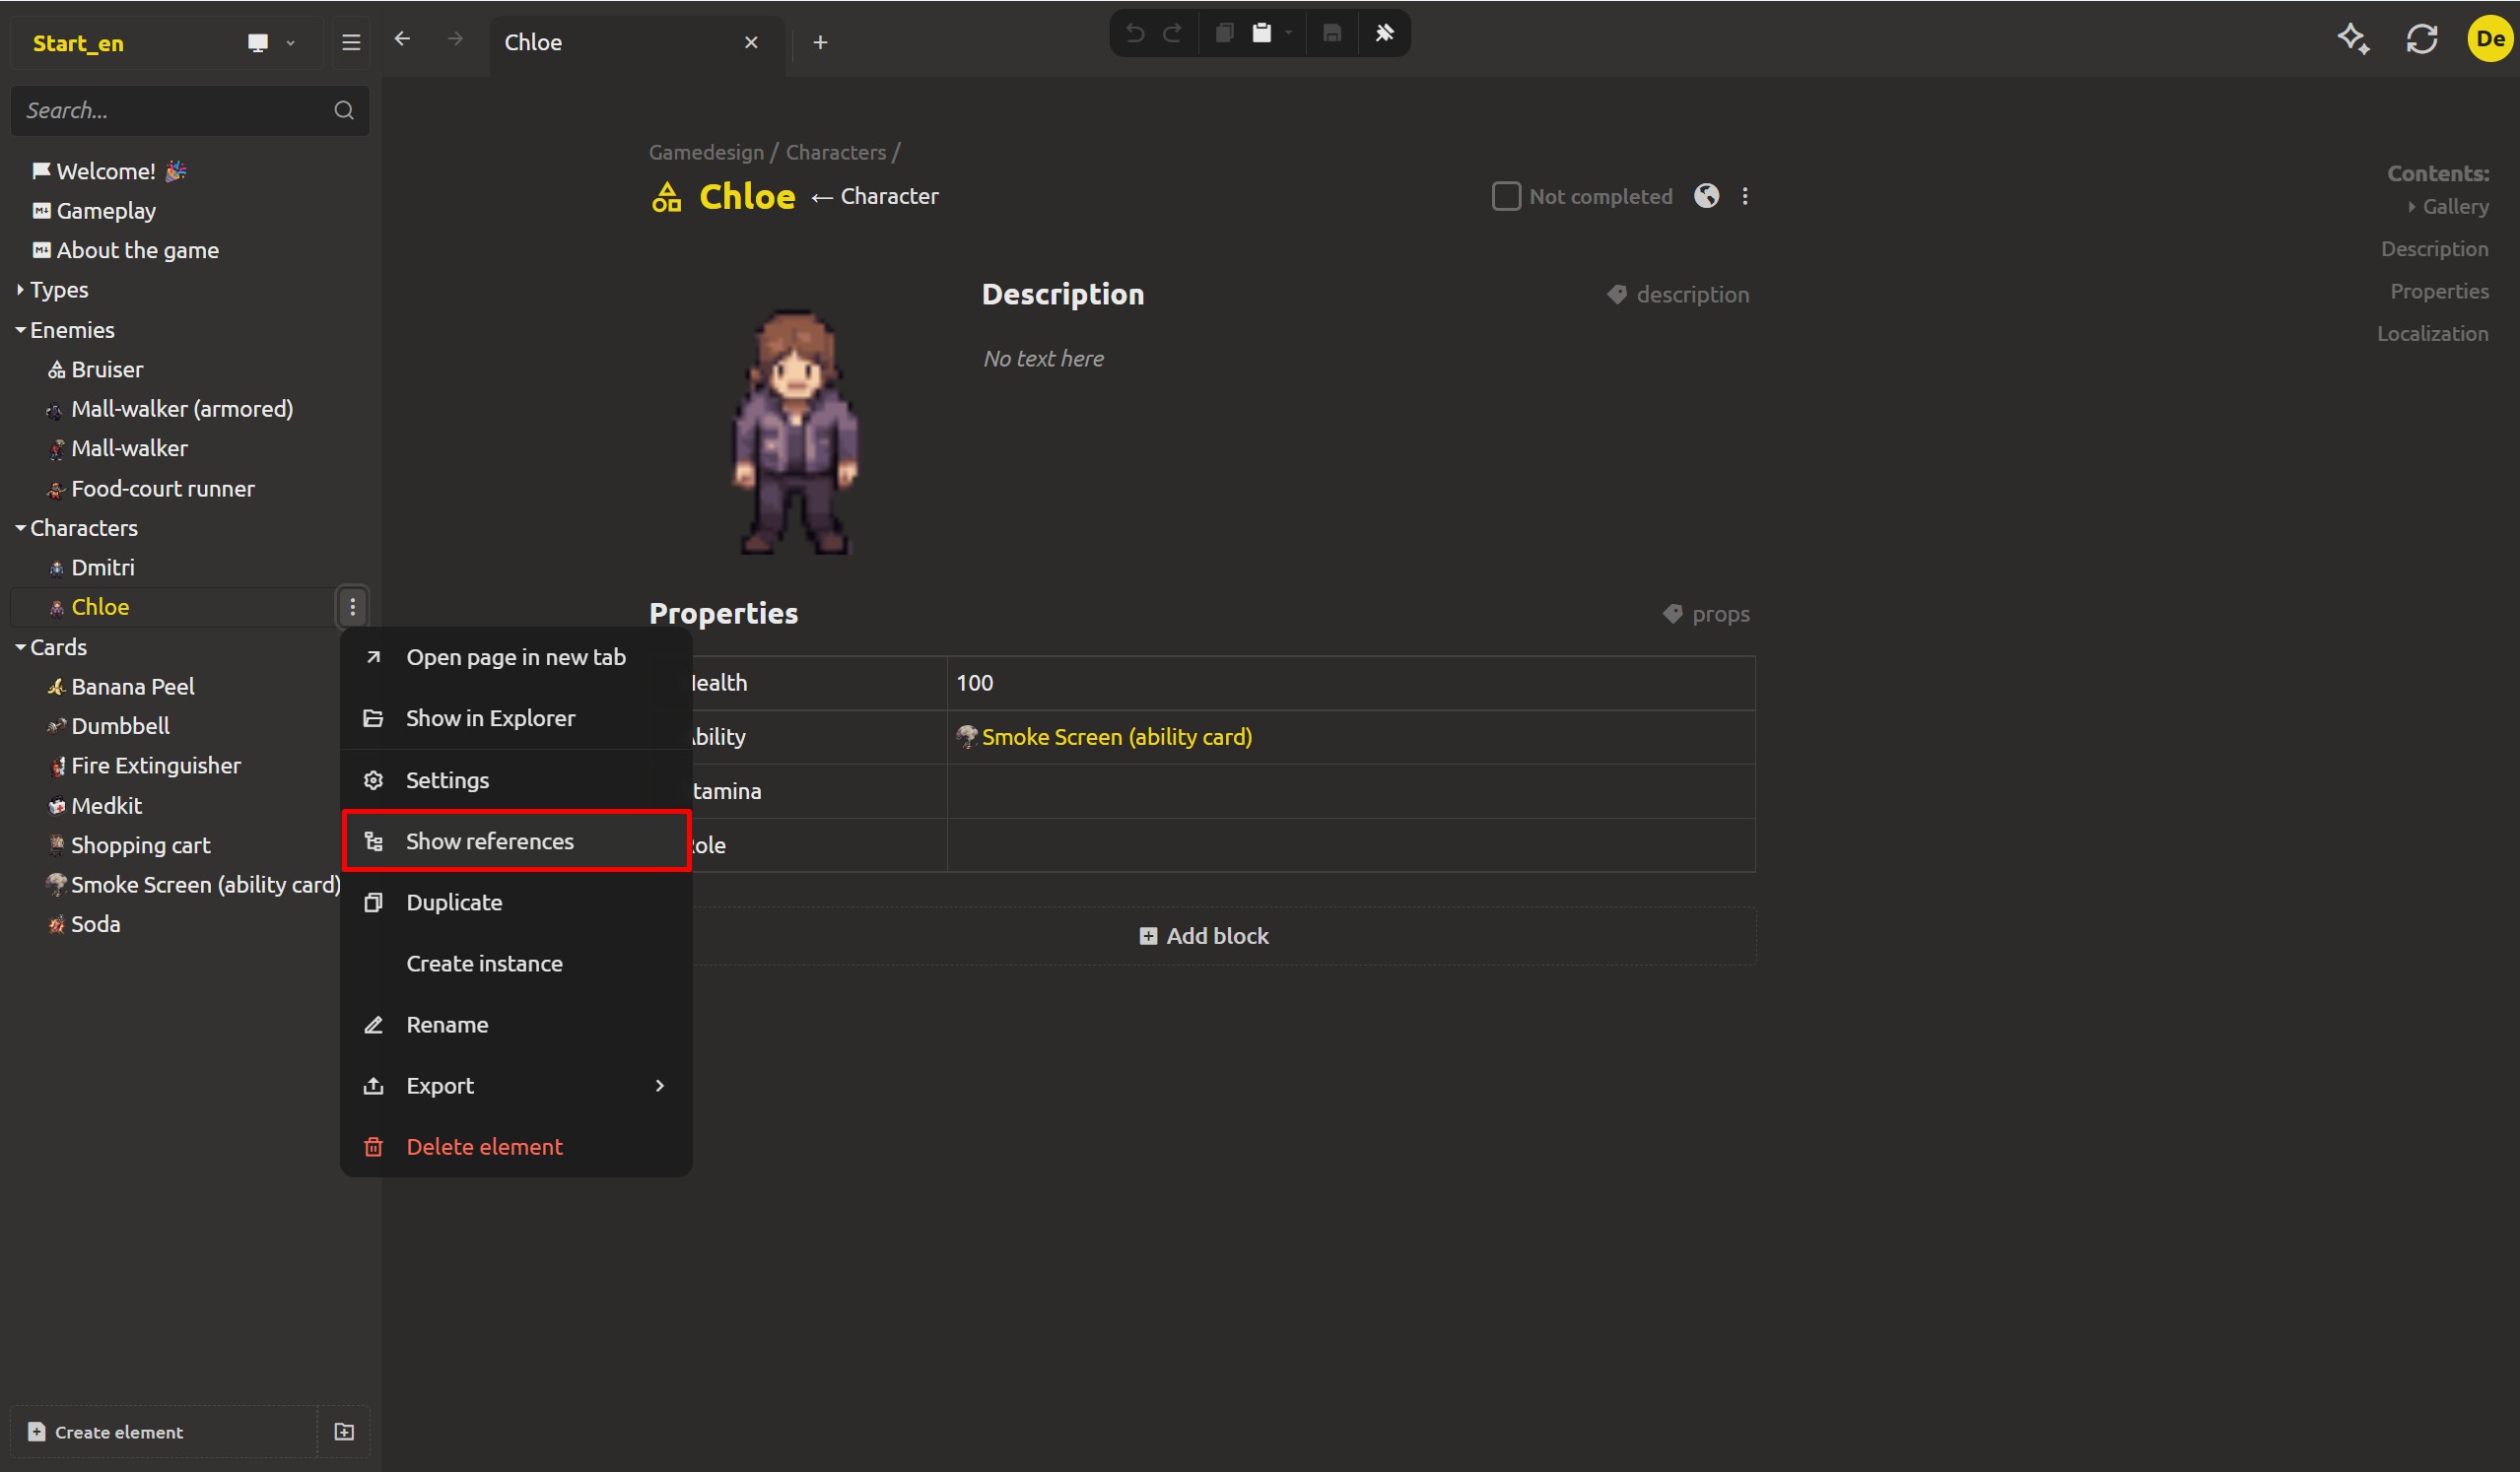2520x1472 pixels.
Task: Click the save disk icon
Action: pyautogui.click(x=1332, y=33)
